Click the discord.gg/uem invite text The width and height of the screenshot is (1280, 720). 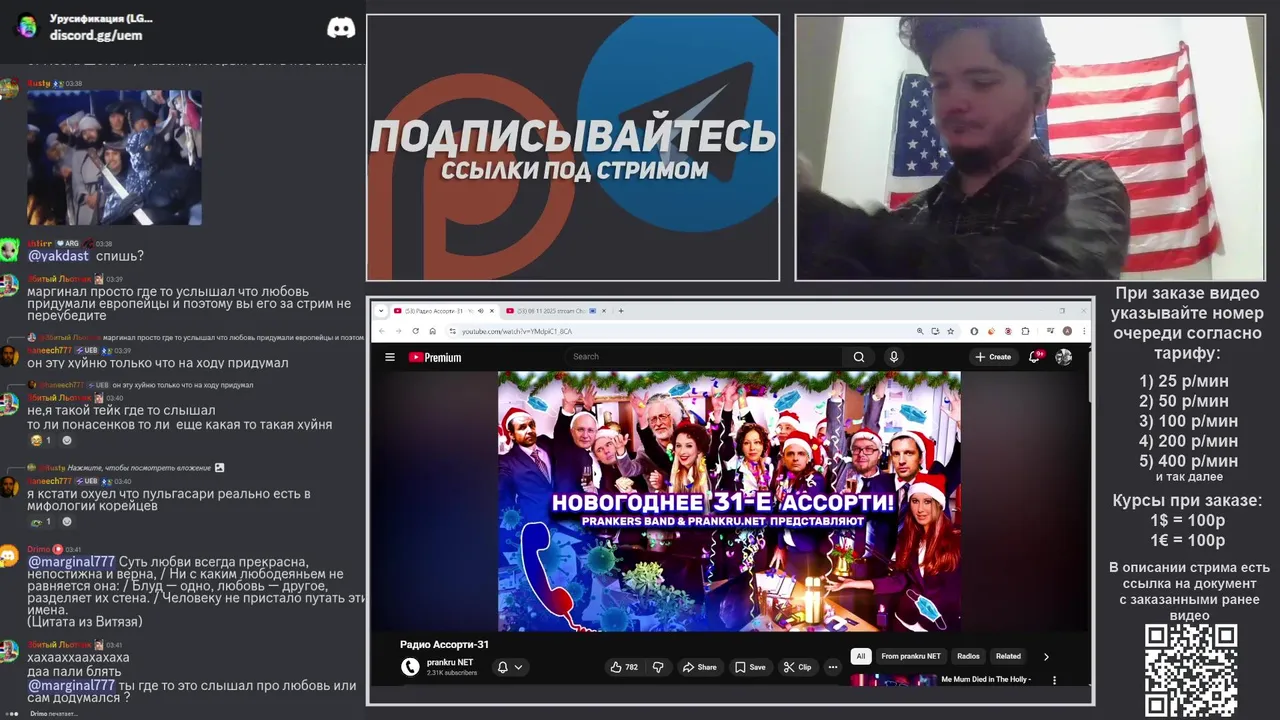coord(96,35)
